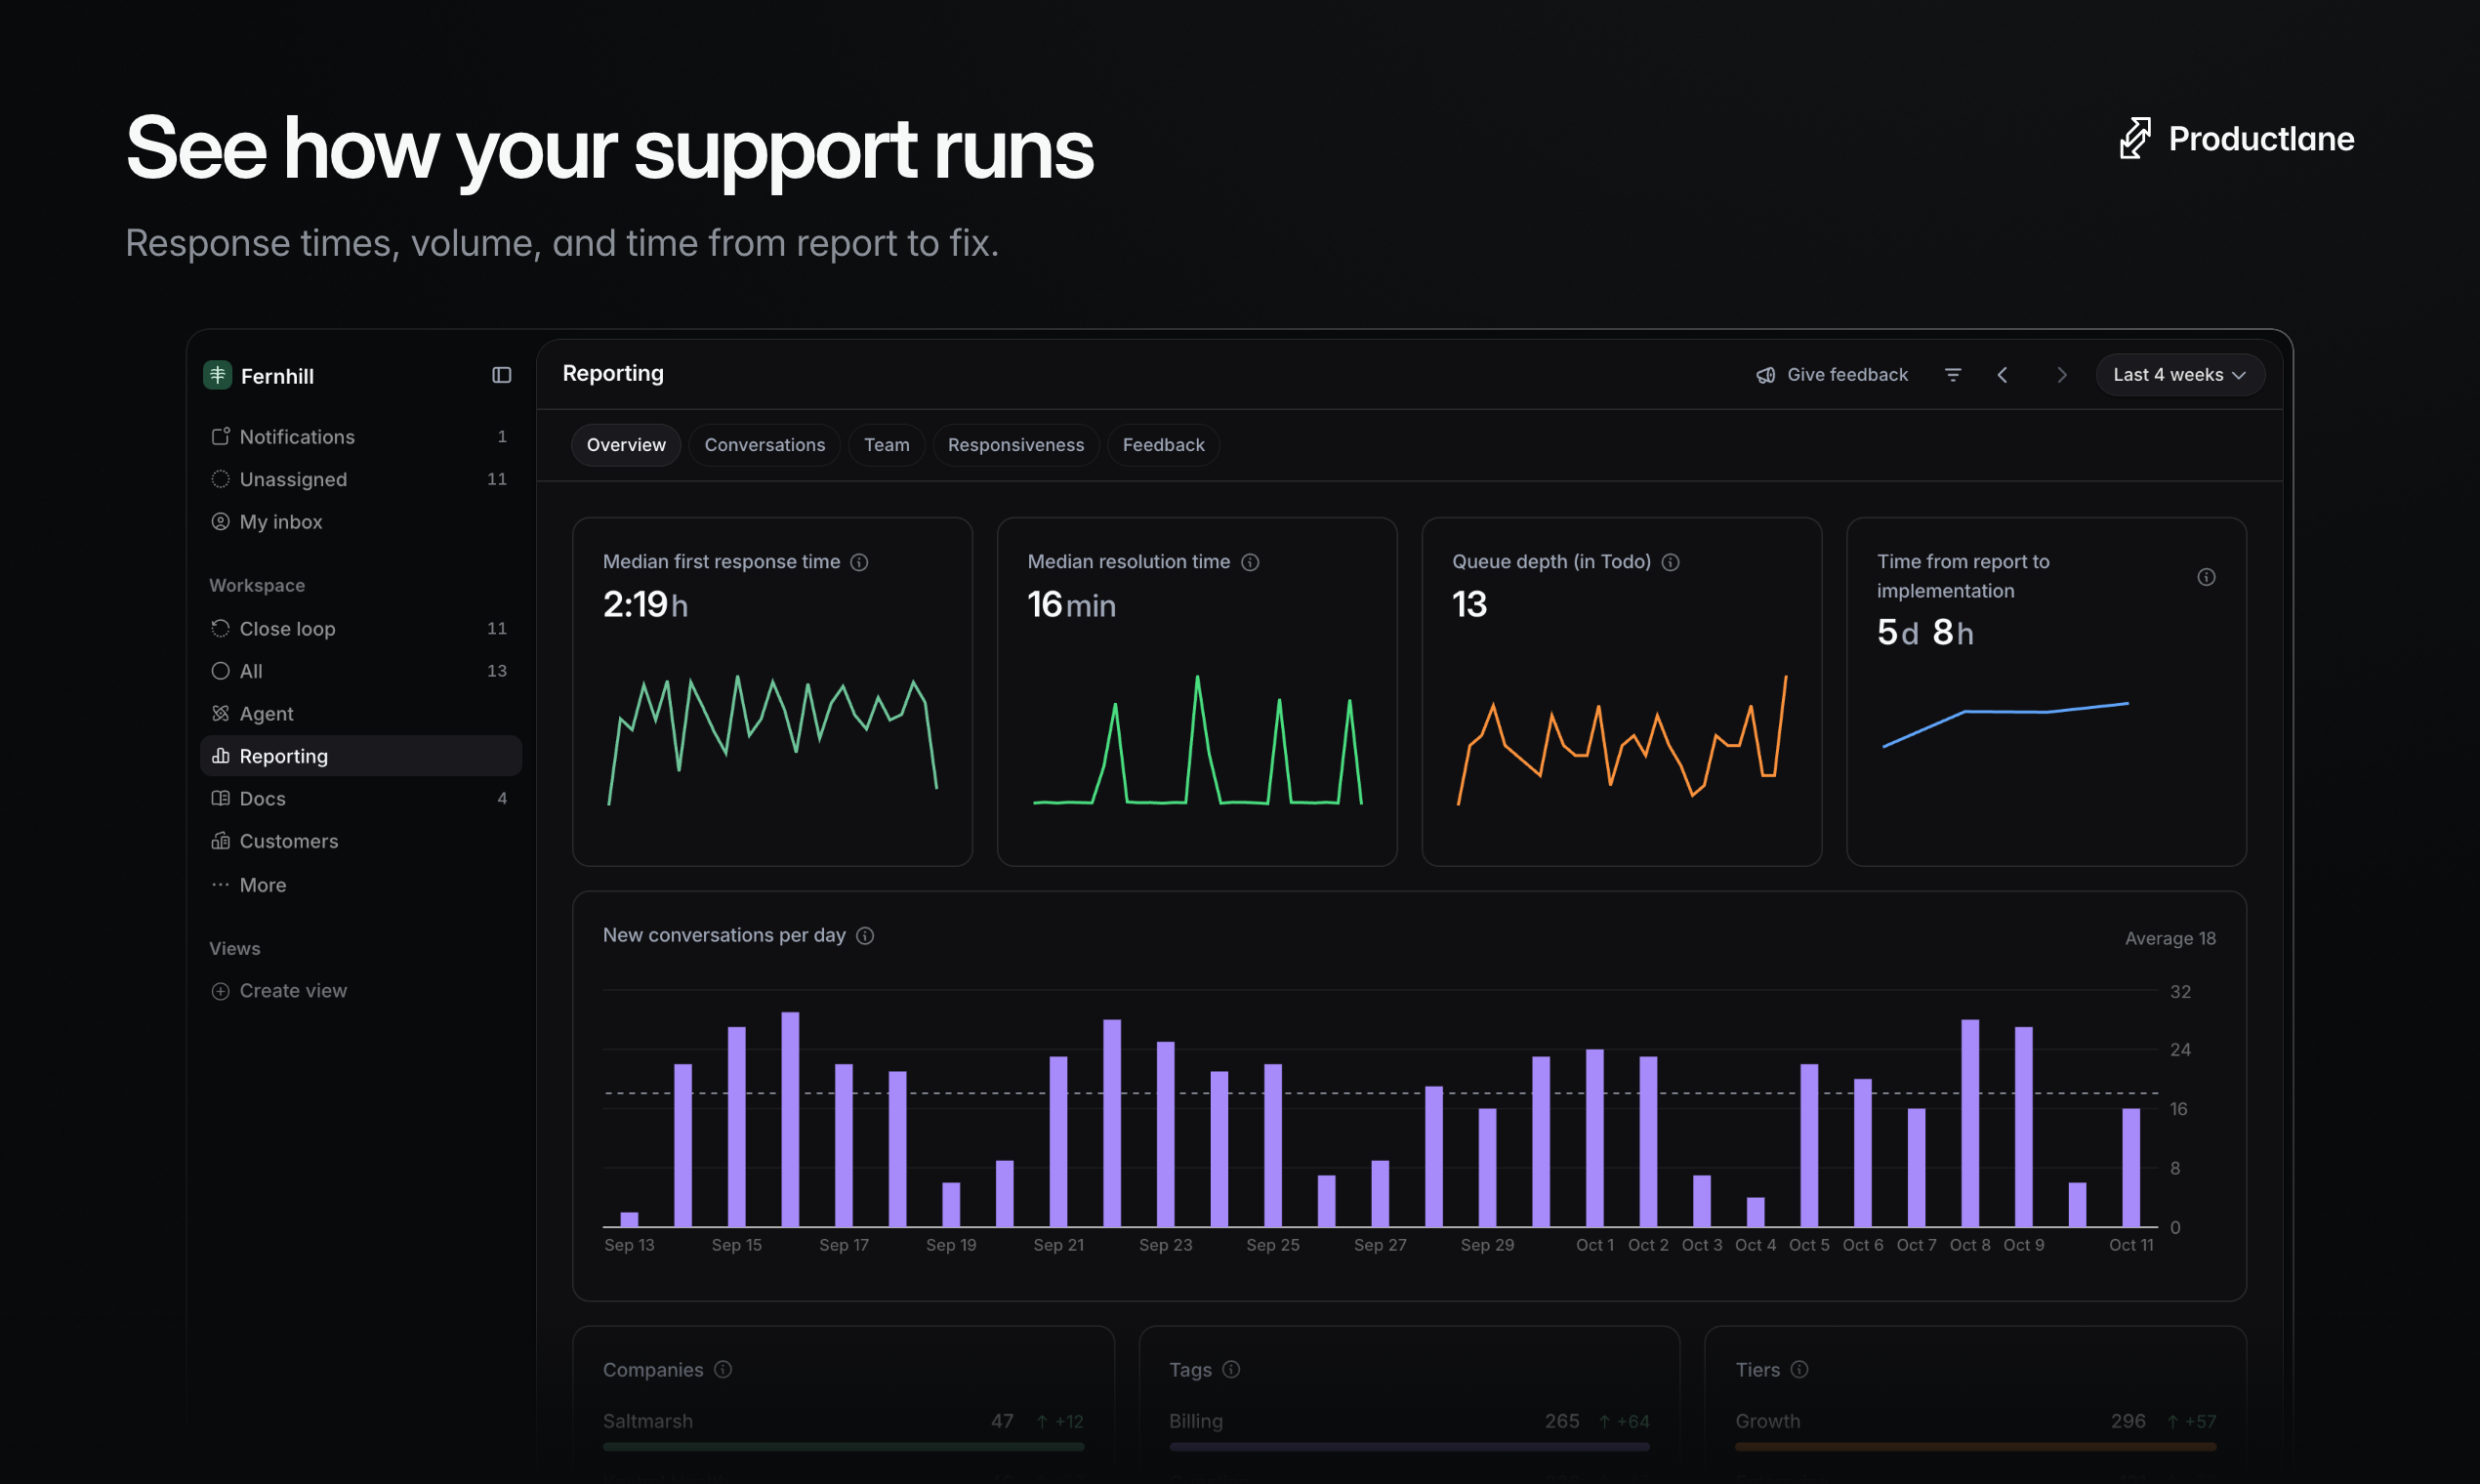Show info for Time from report to implementation

point(2206,577)
